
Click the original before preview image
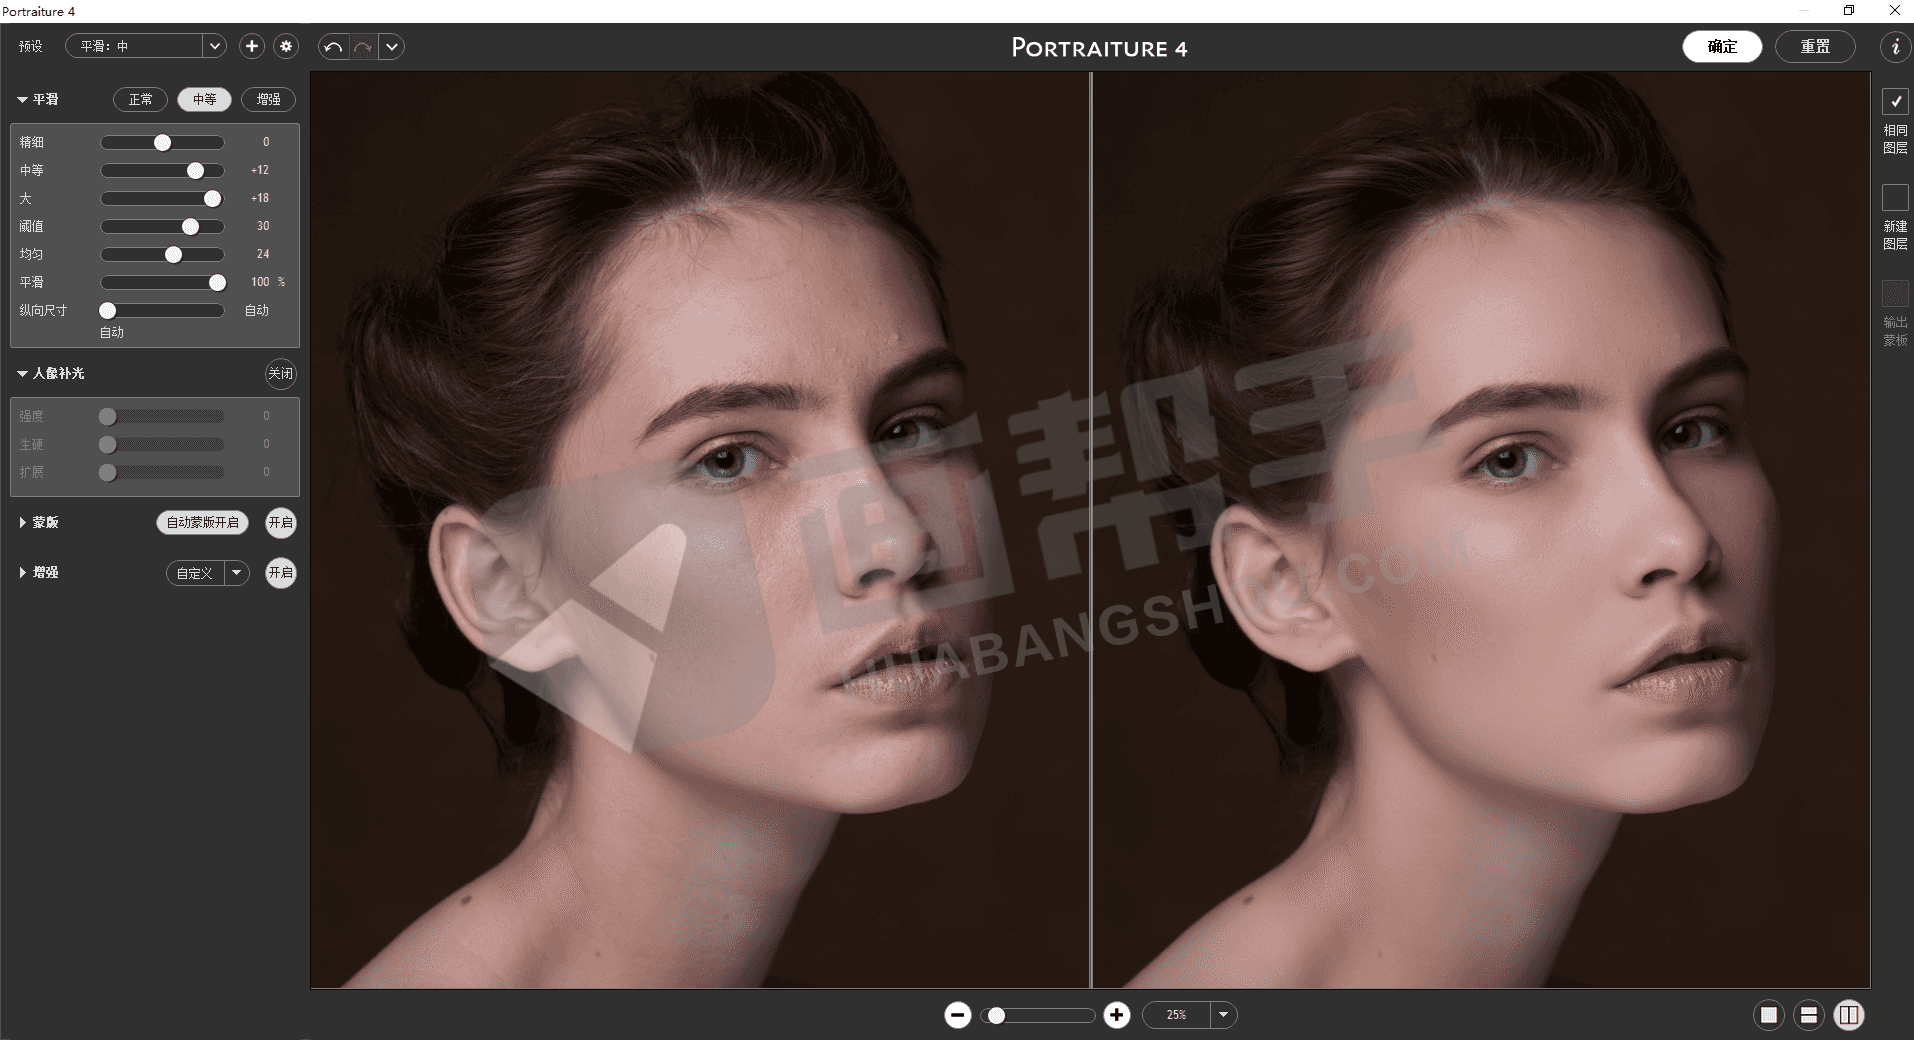(700, 530)
